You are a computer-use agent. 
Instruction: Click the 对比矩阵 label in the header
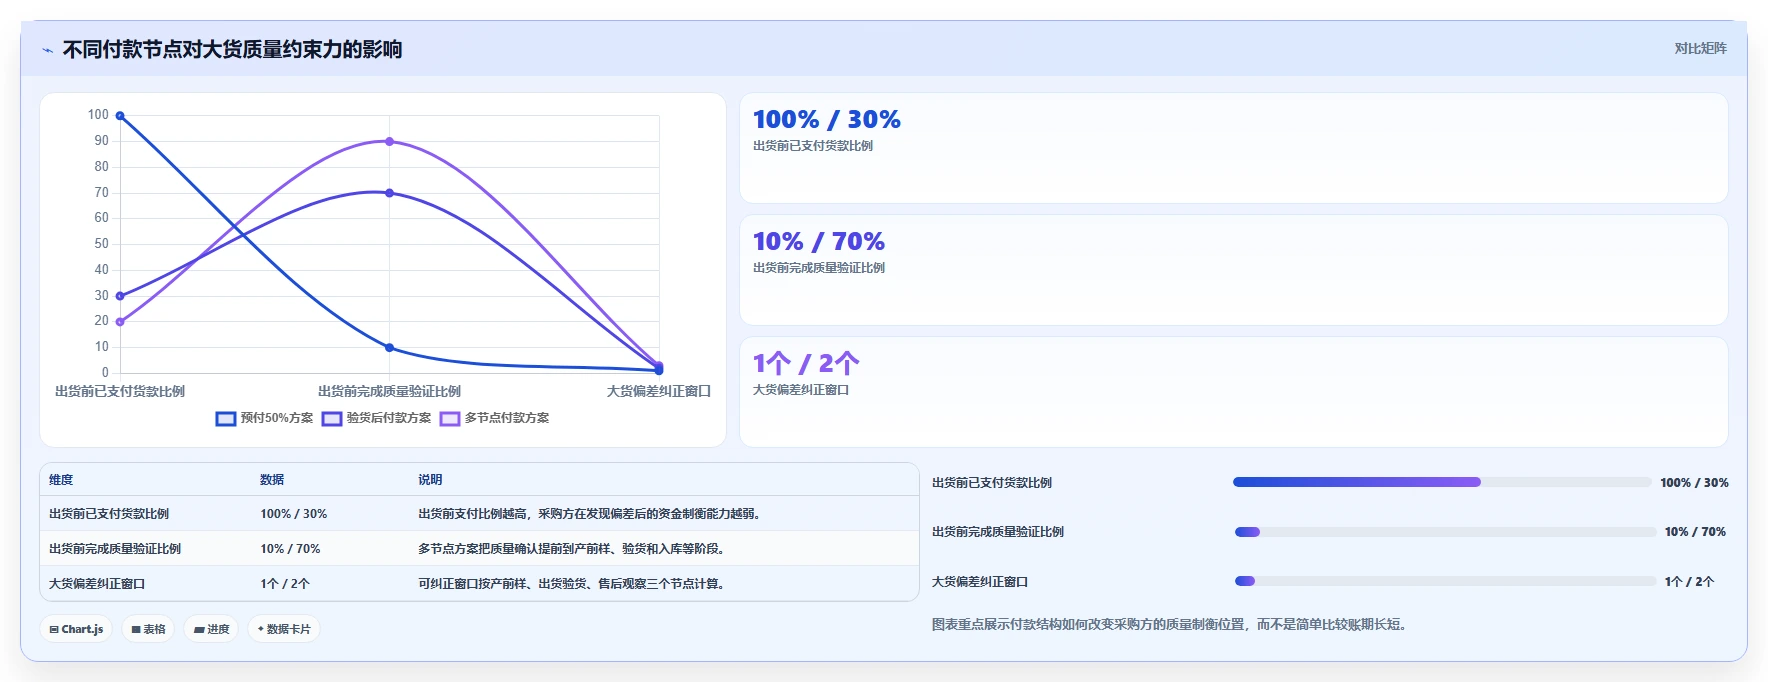pyautogui.click(x=1700, y=48)
